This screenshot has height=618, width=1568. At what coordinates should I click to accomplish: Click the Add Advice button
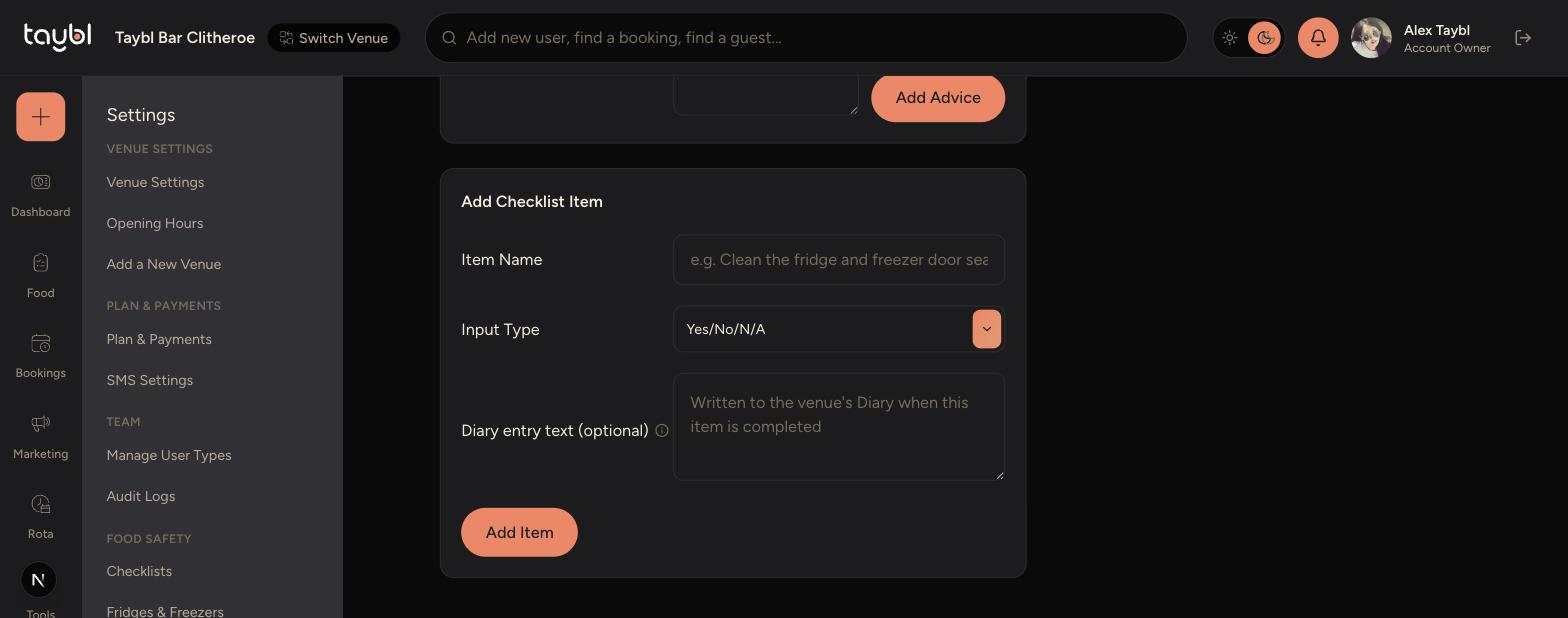pos(938,98)
